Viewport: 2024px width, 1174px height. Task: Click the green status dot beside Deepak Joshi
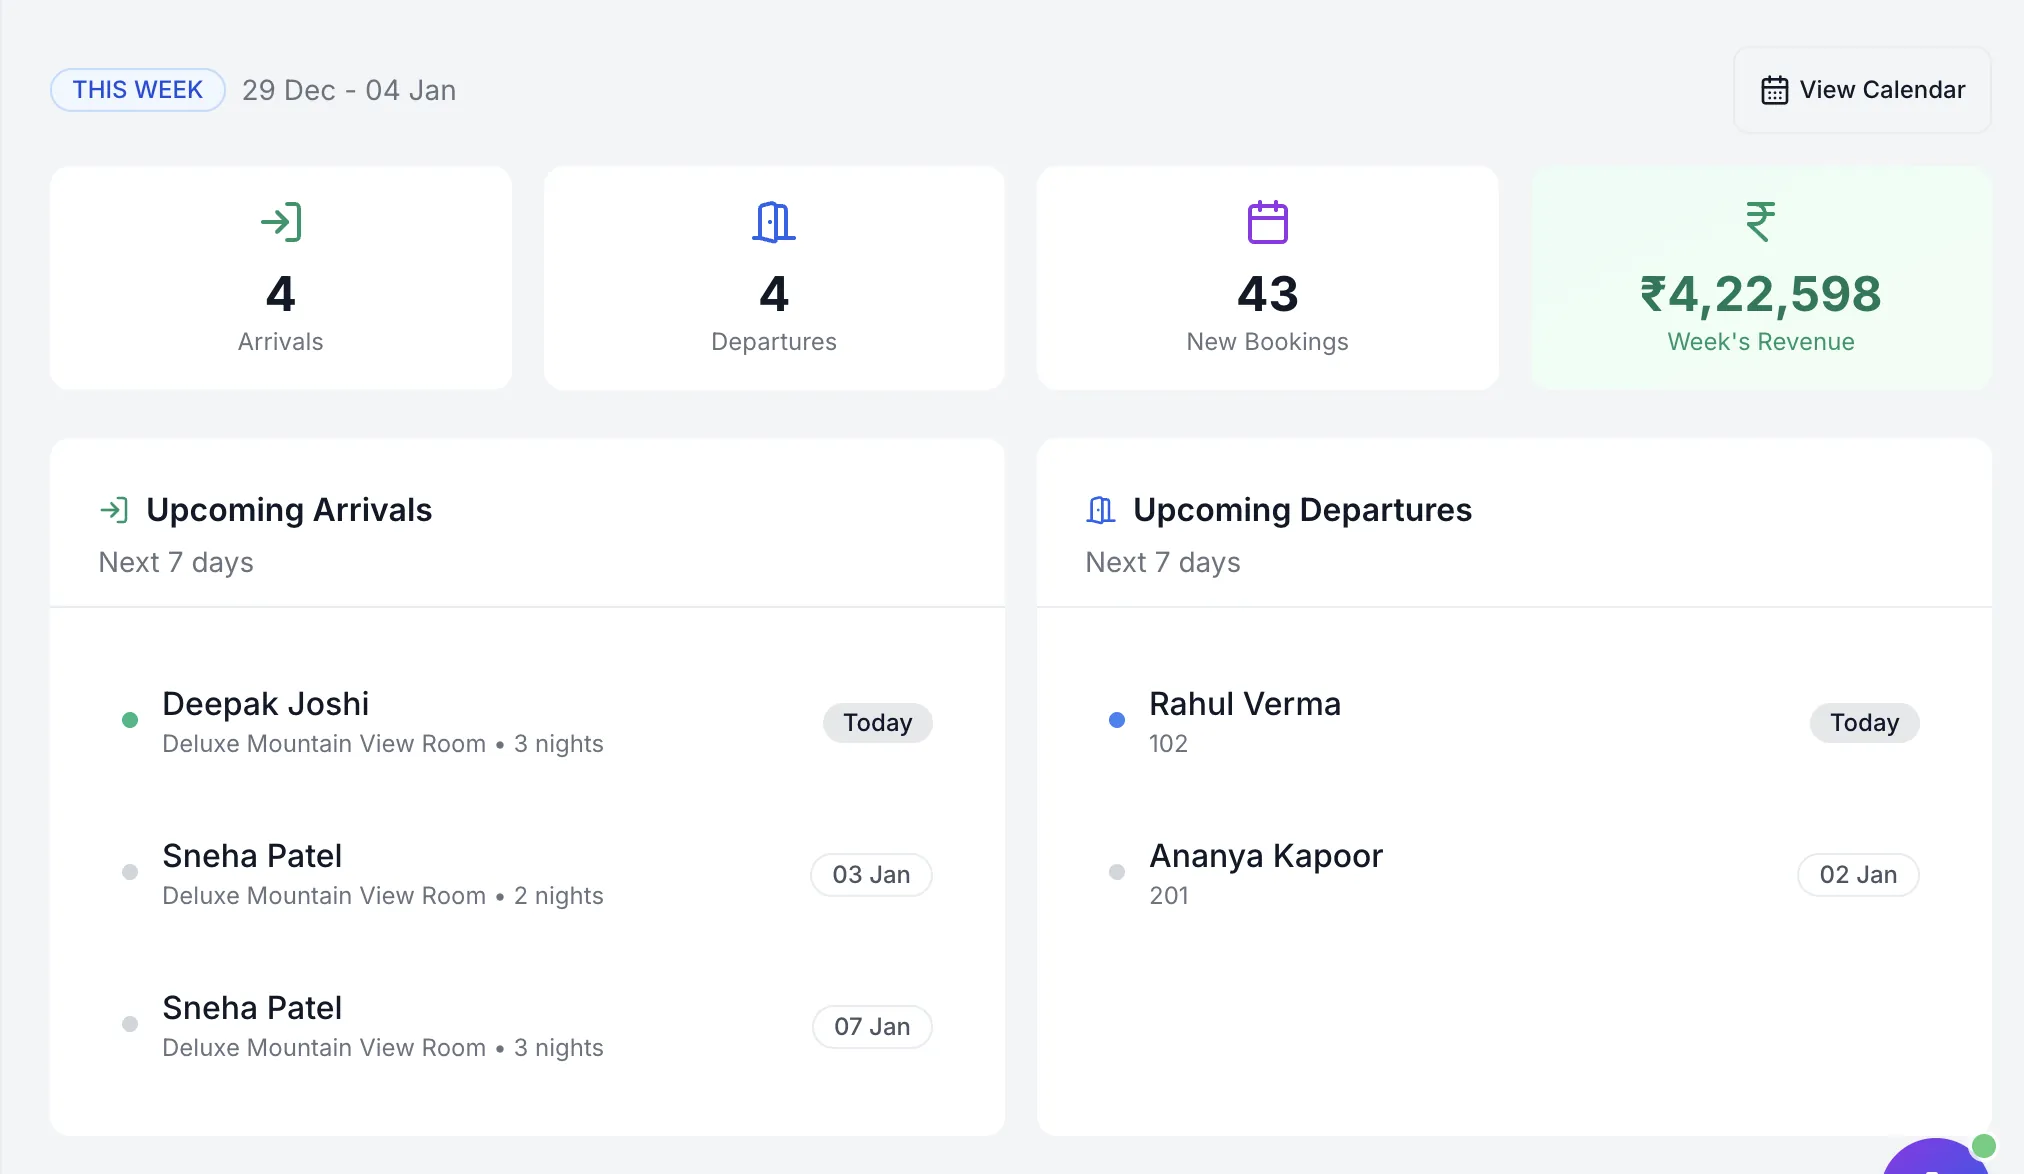pyautogui.click(x=130, y=720)
